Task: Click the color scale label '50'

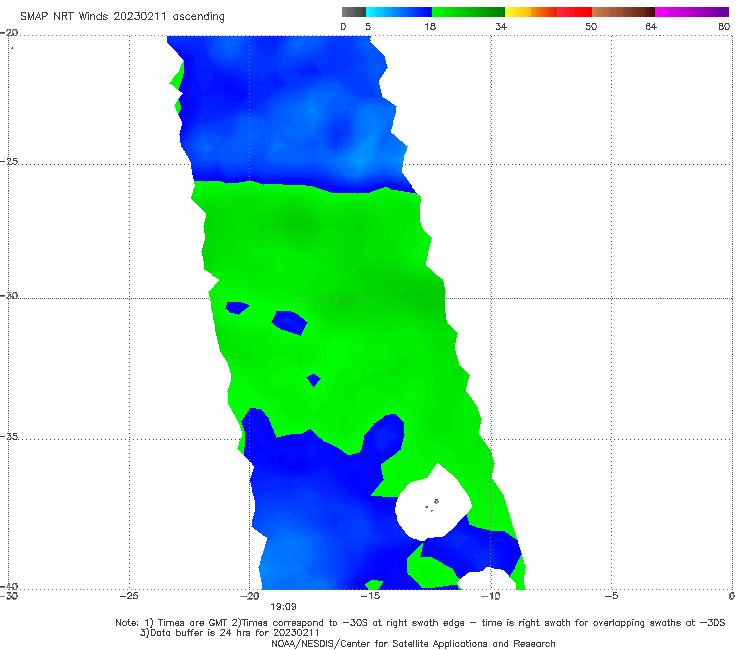Action: pos(591,27)
